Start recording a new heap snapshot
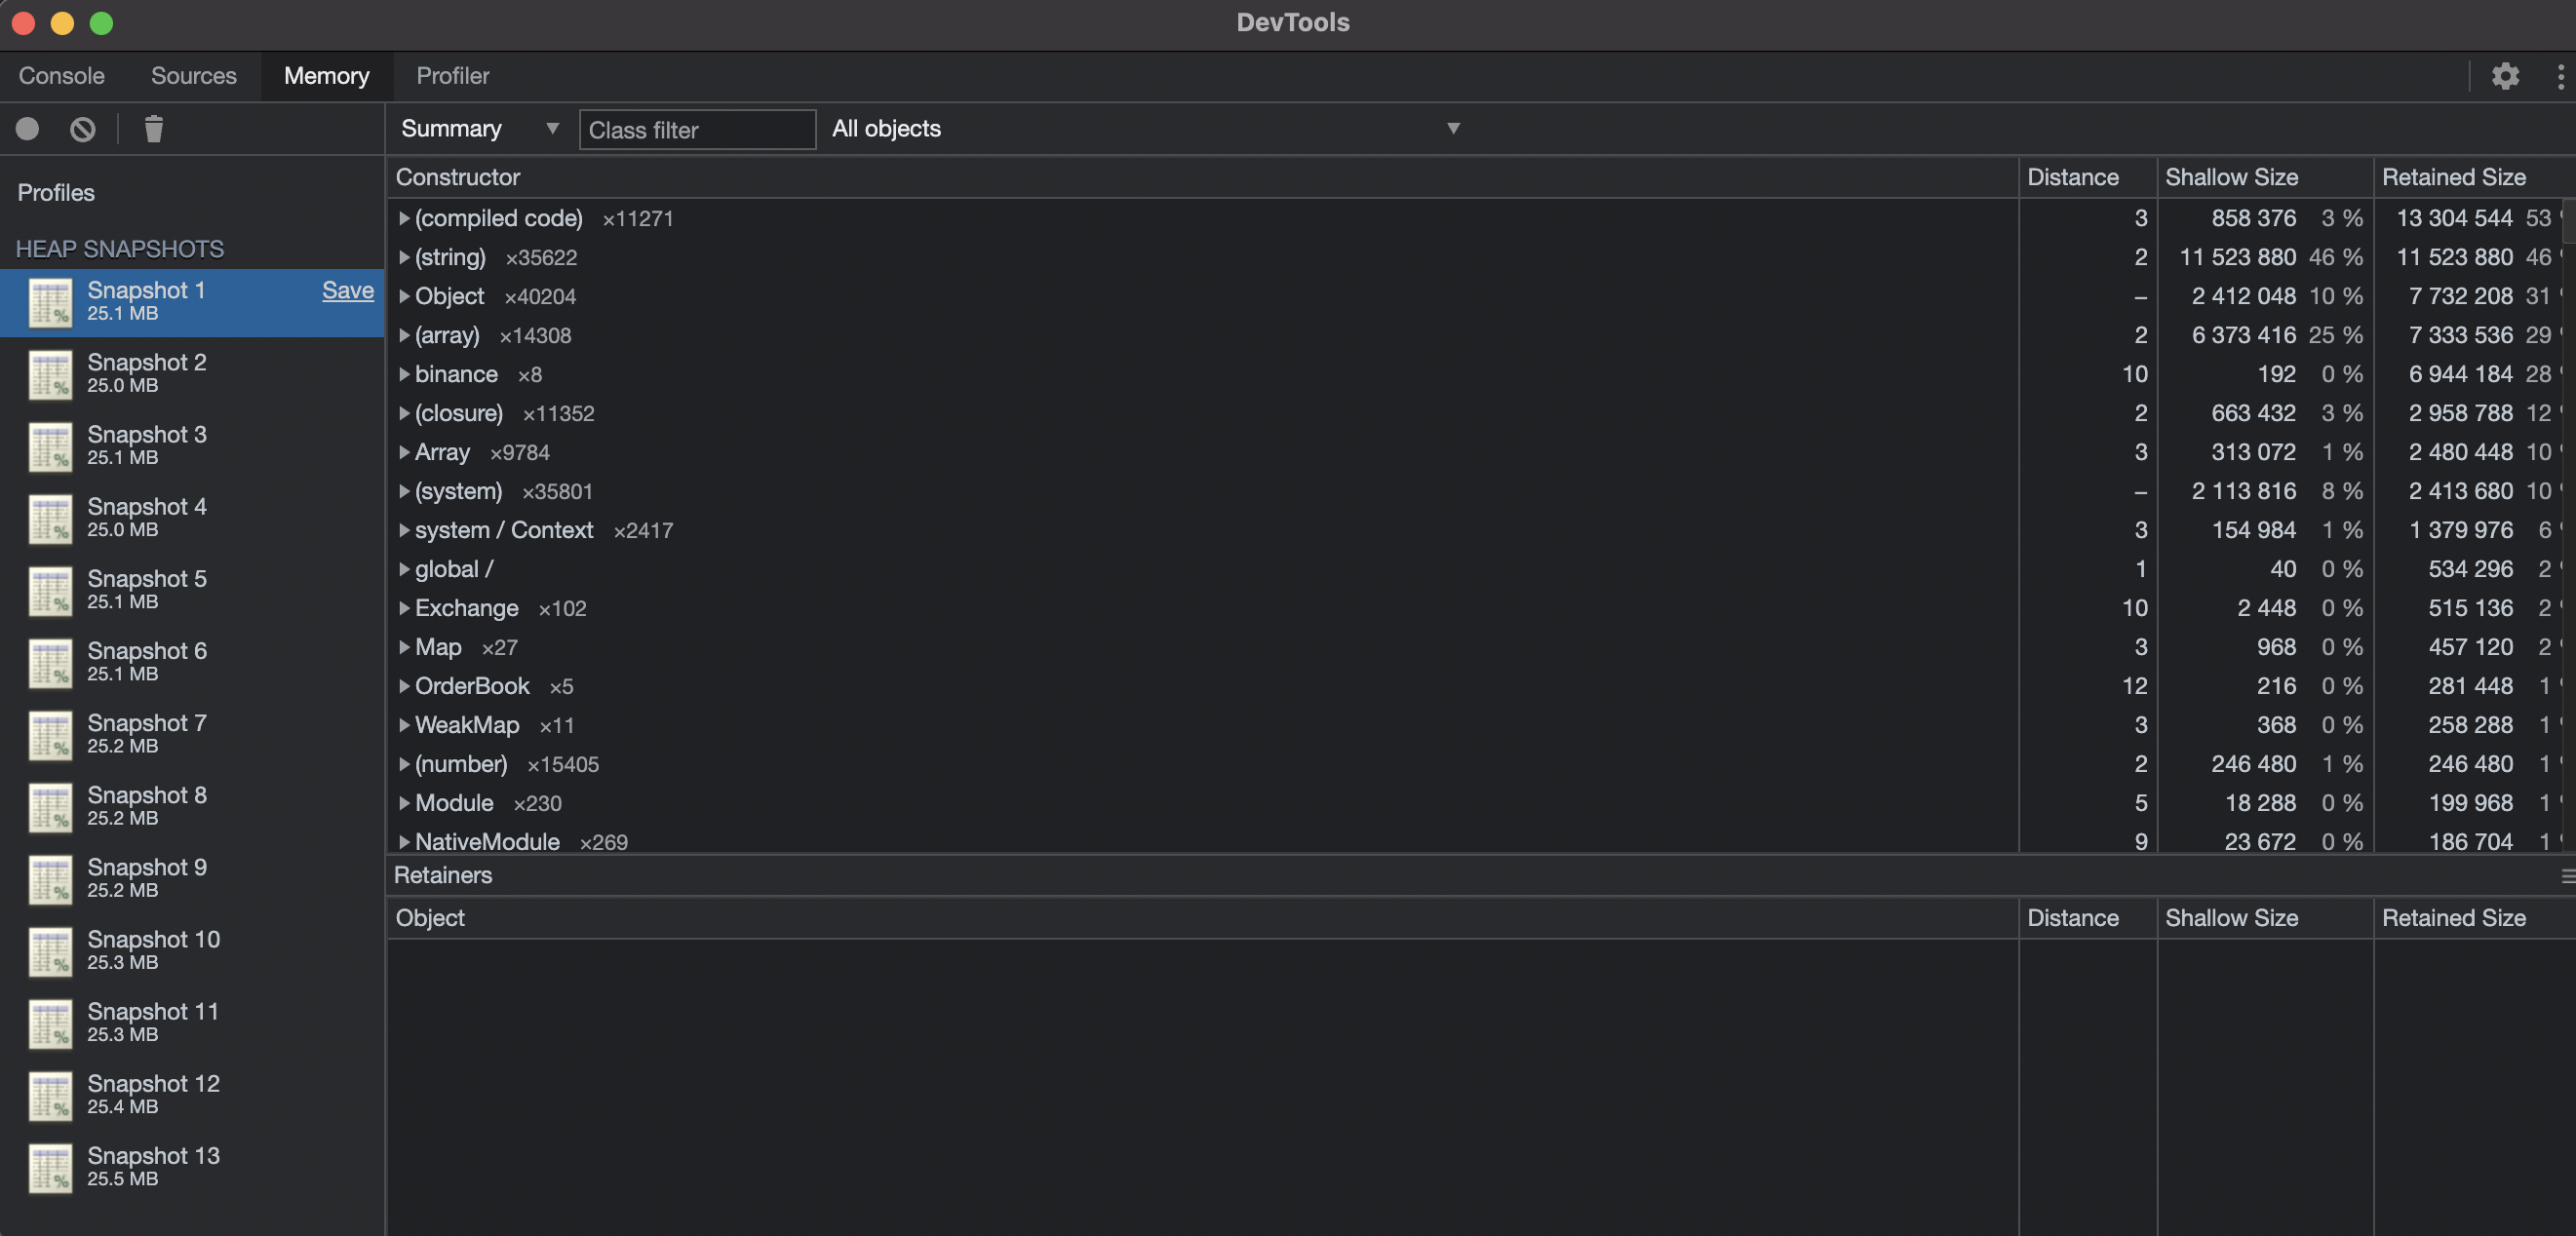Screen dimensions: 2576x1236 (27, 129)
